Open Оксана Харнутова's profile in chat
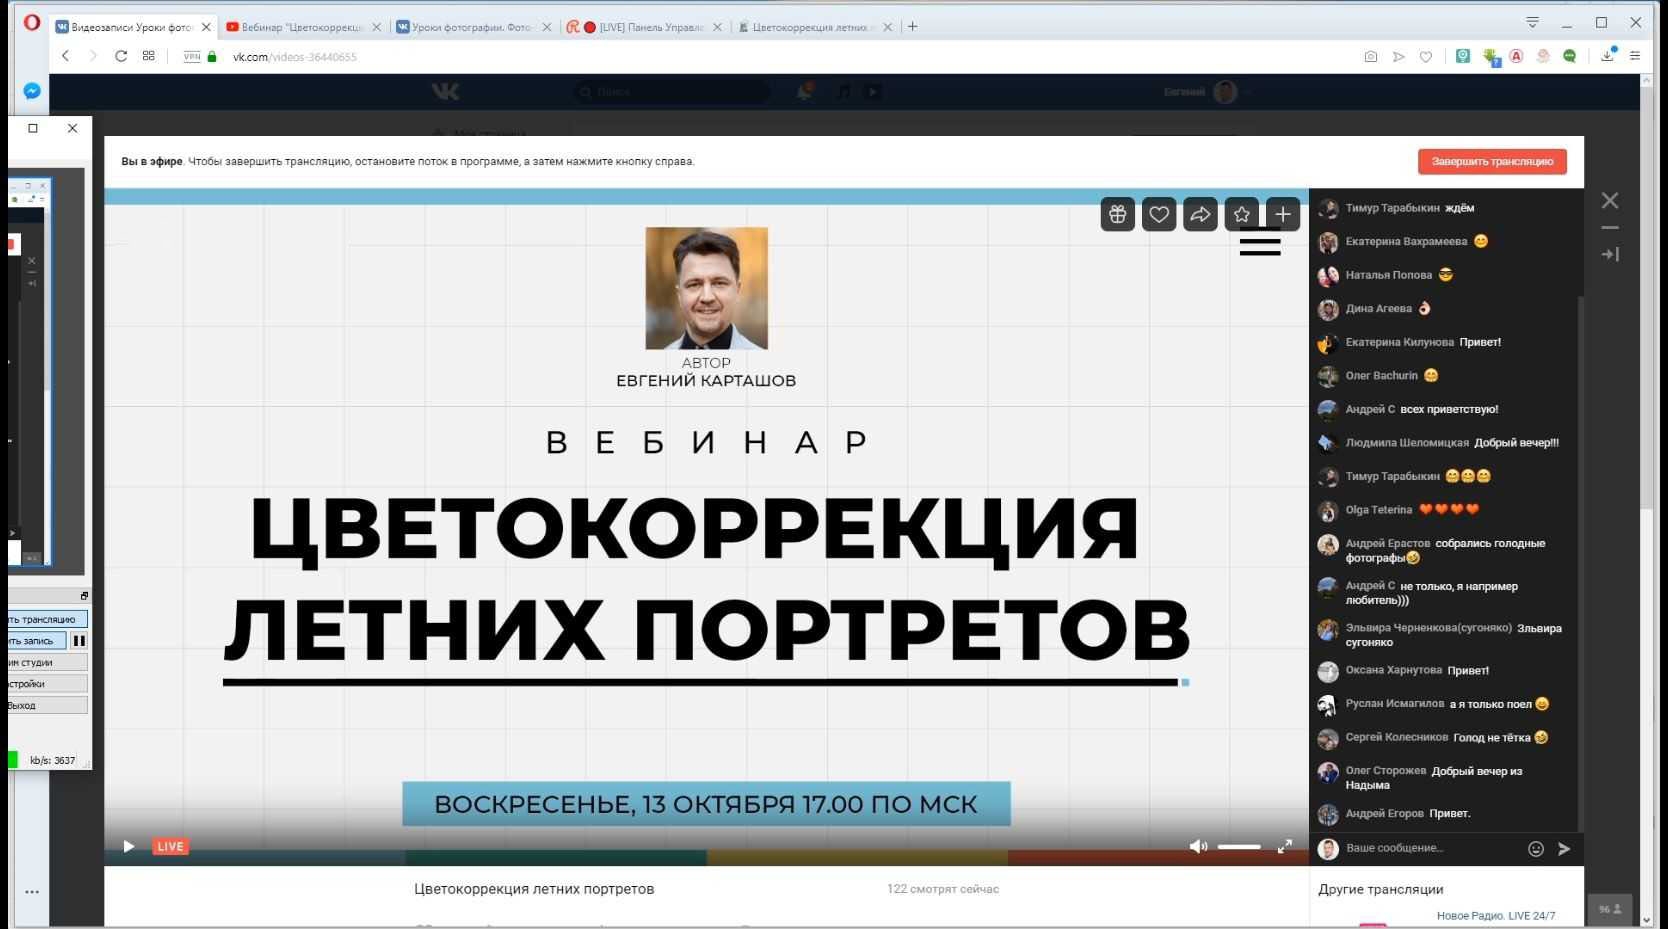 coord(1393,670)
